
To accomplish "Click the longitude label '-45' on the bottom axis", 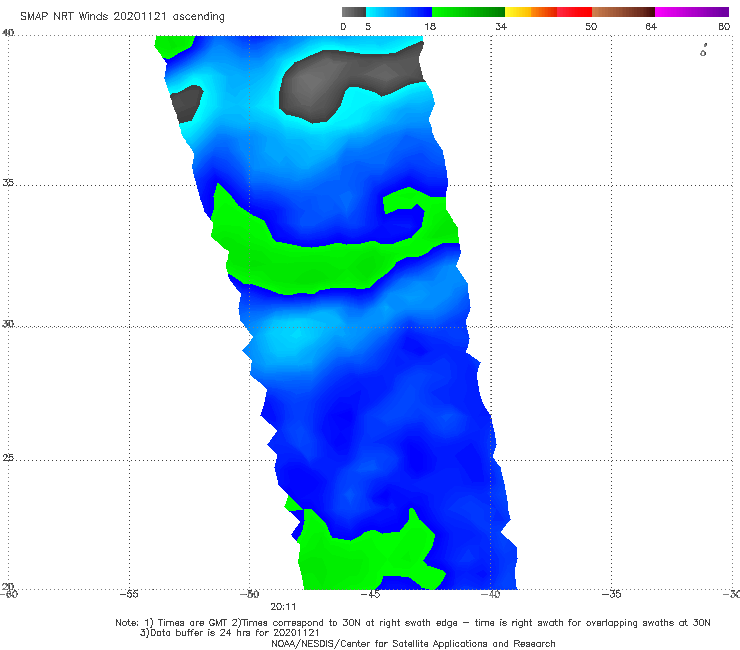I will coord(370,594).
